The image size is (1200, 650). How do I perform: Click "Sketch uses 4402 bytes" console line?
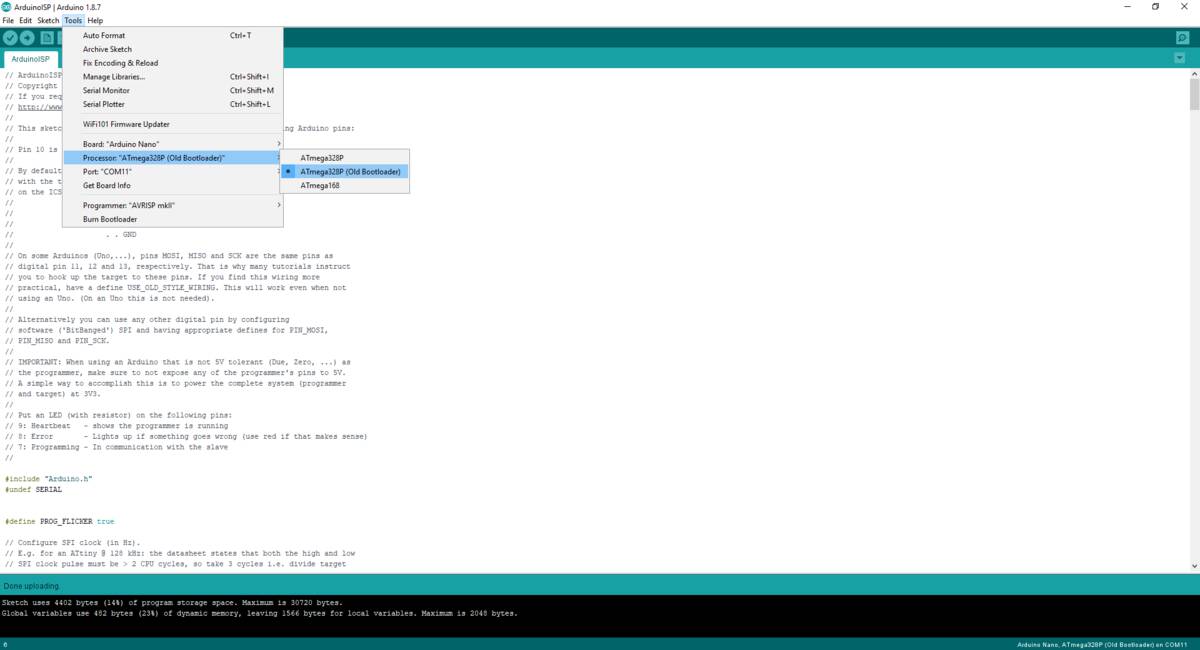(x=173, y=603)
